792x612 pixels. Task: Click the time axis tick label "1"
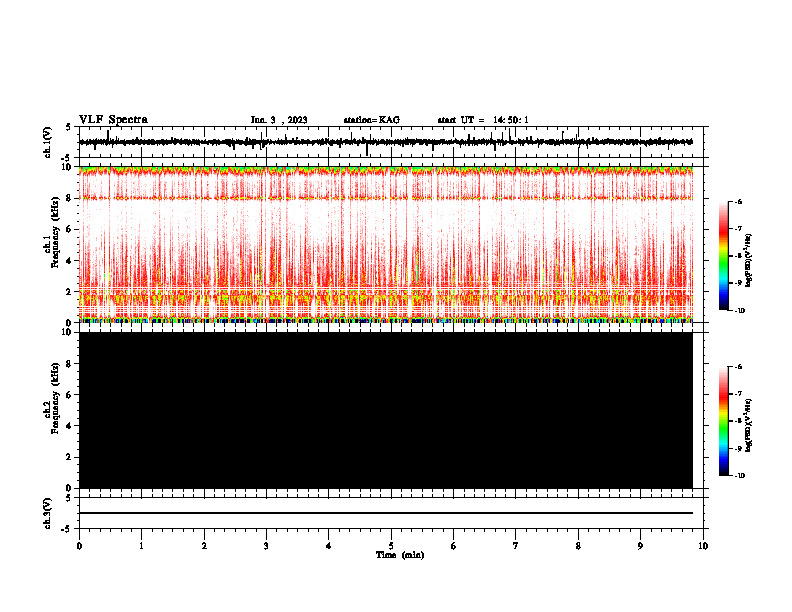[x=141, y=546]
